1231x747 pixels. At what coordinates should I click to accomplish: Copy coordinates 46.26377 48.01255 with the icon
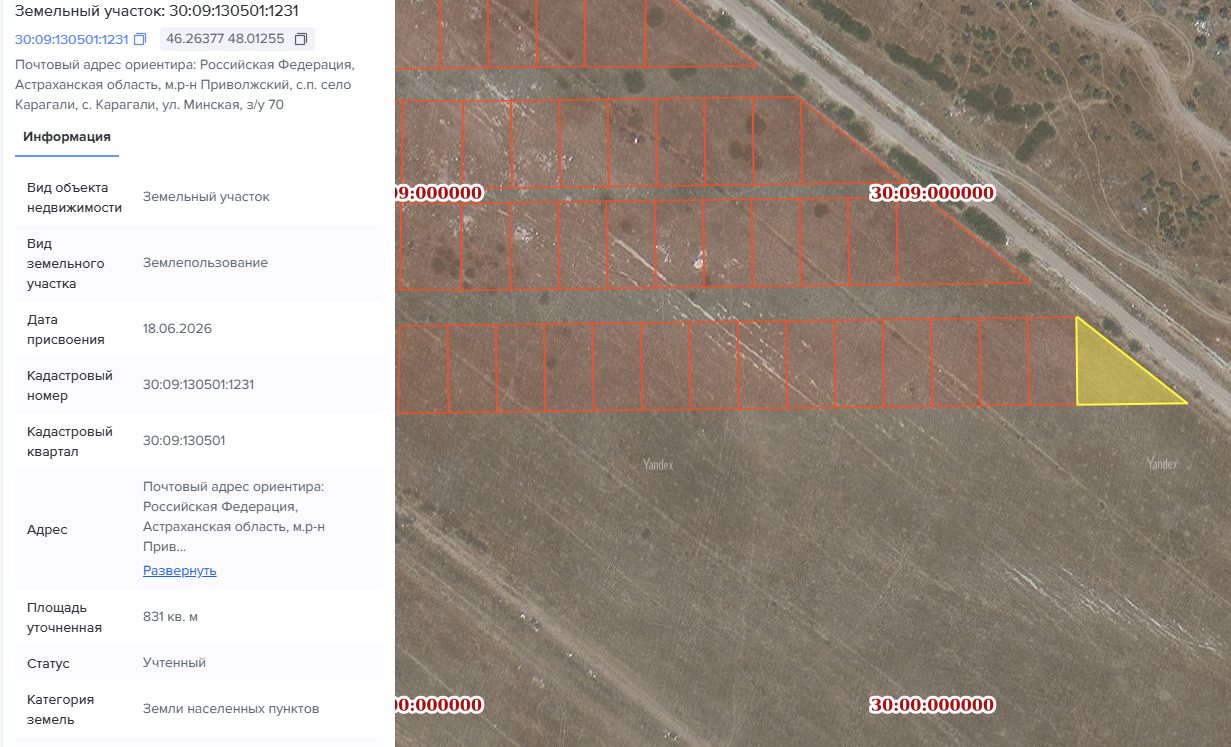pyautogui.click(x=301, y=39)
